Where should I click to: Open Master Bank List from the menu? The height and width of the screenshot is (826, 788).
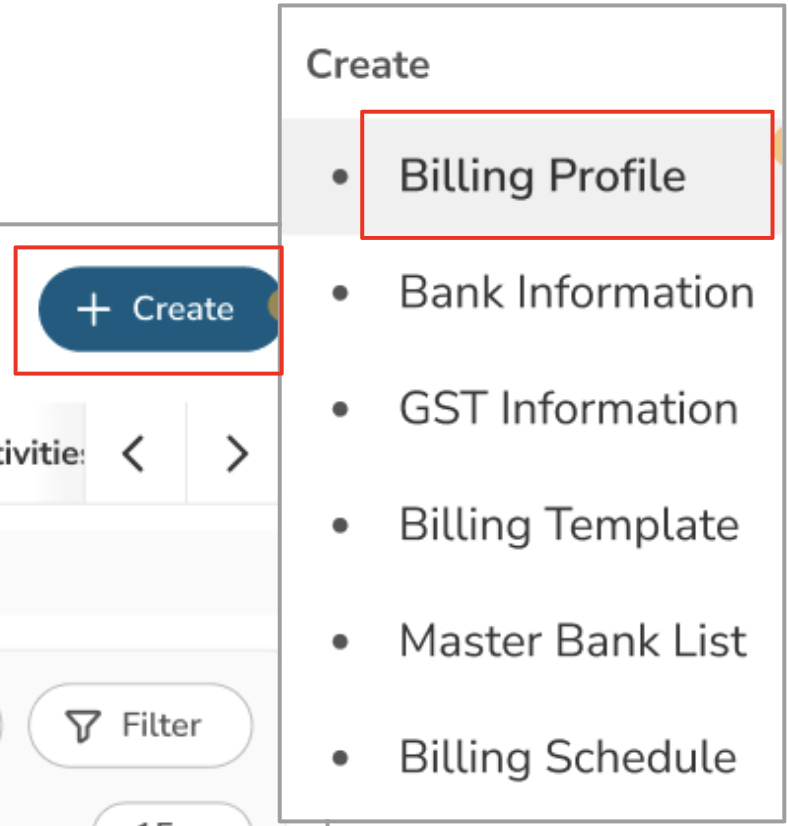click(572, 642)
